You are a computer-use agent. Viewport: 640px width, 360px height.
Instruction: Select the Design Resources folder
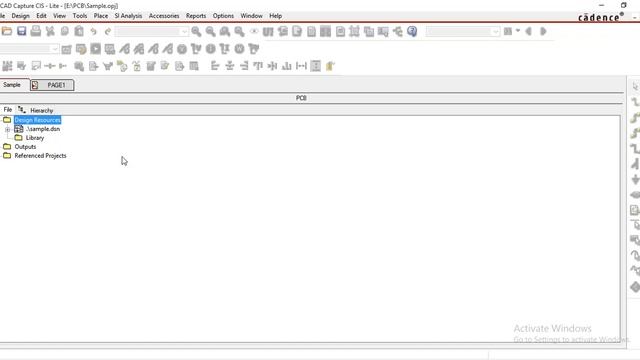click(x=38, y=120)
